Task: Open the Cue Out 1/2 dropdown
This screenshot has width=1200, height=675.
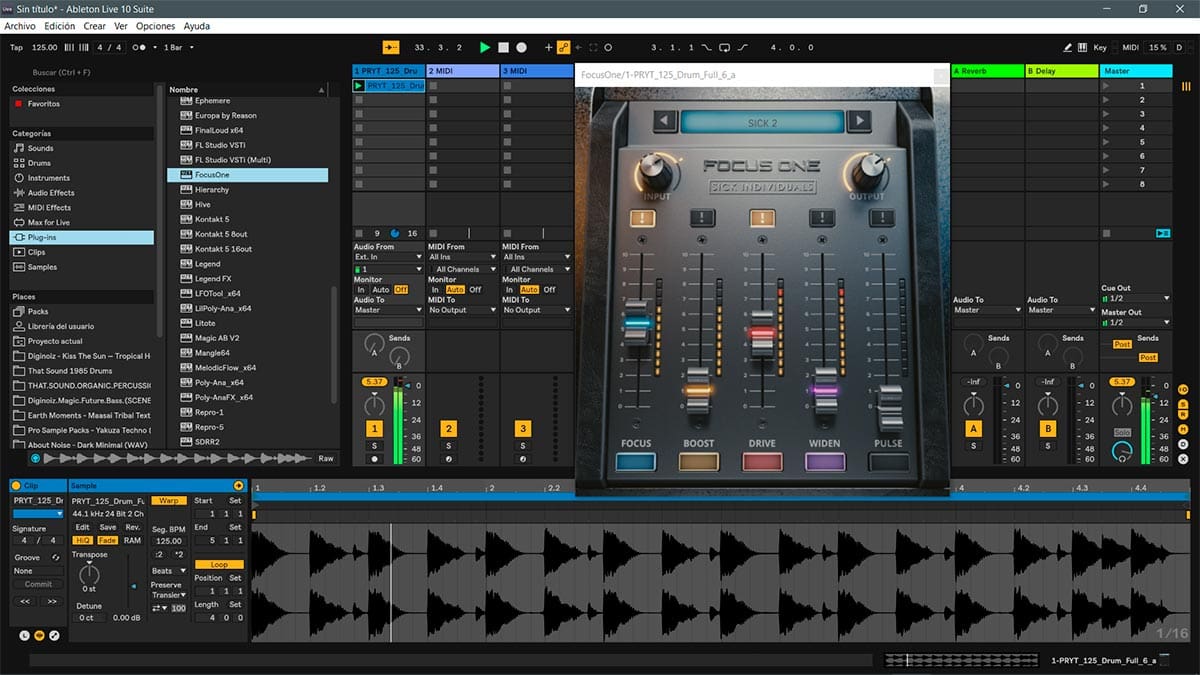Action: [1135, 298]
